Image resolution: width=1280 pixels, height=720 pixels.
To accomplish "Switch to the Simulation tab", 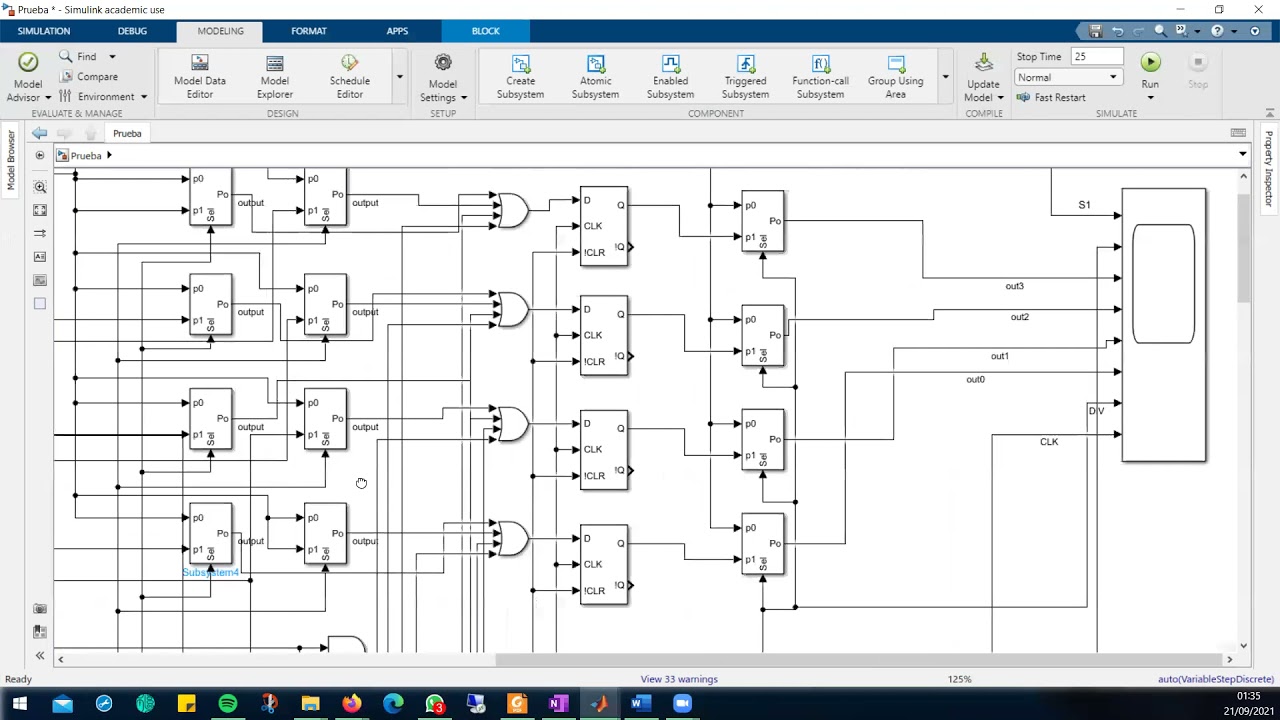I will pos(44,31).
